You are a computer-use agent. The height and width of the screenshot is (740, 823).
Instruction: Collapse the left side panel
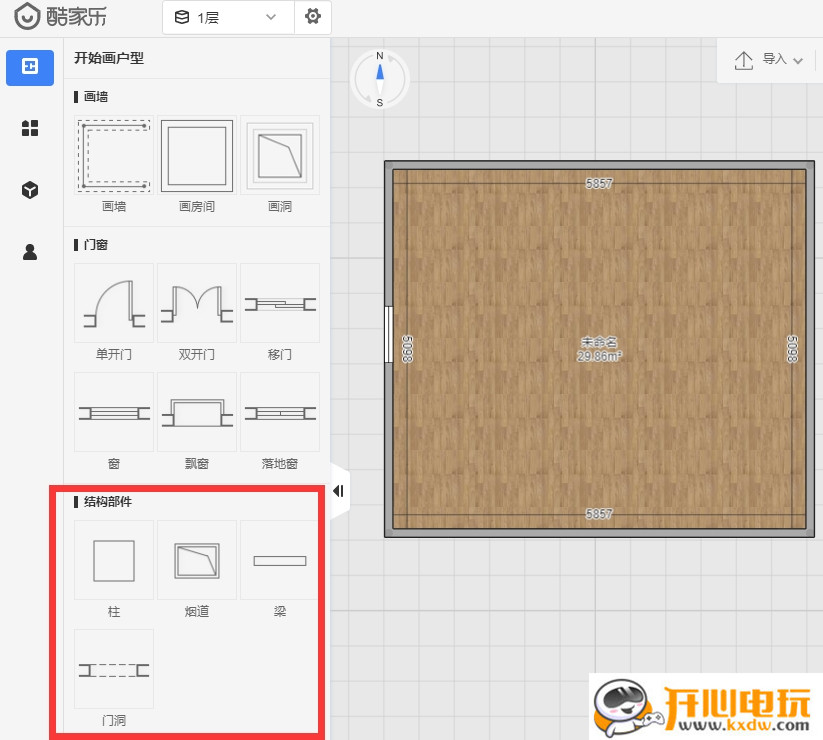pos(338,491)
